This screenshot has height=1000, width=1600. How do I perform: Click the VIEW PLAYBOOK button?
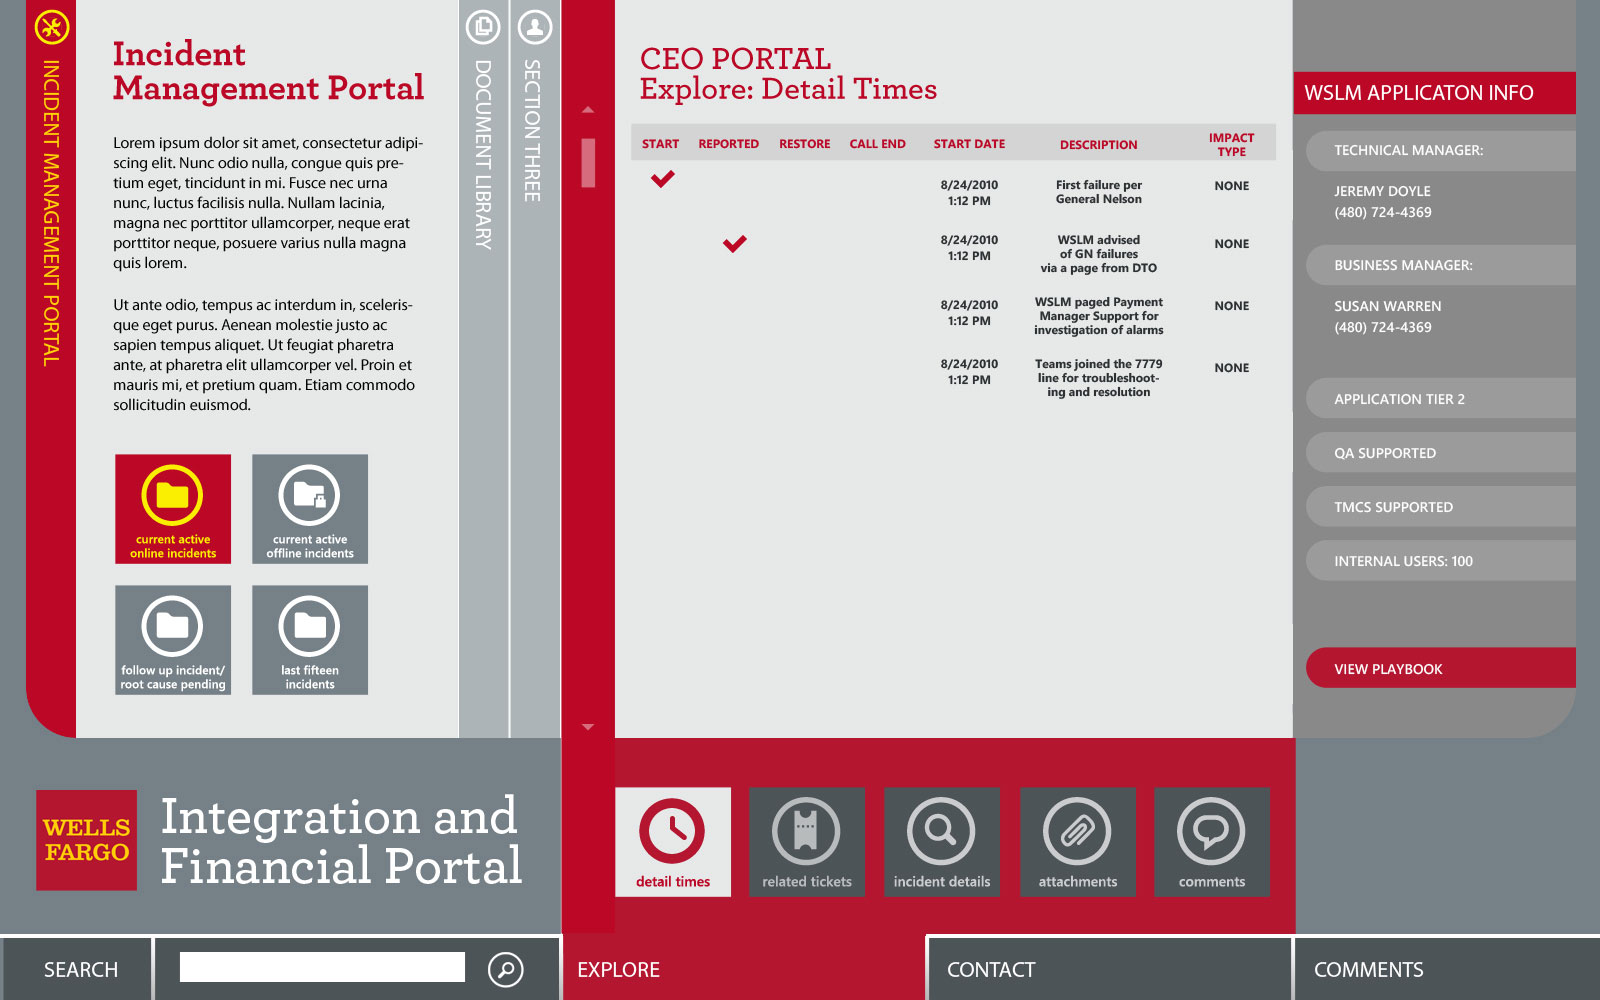[1441, 668]
